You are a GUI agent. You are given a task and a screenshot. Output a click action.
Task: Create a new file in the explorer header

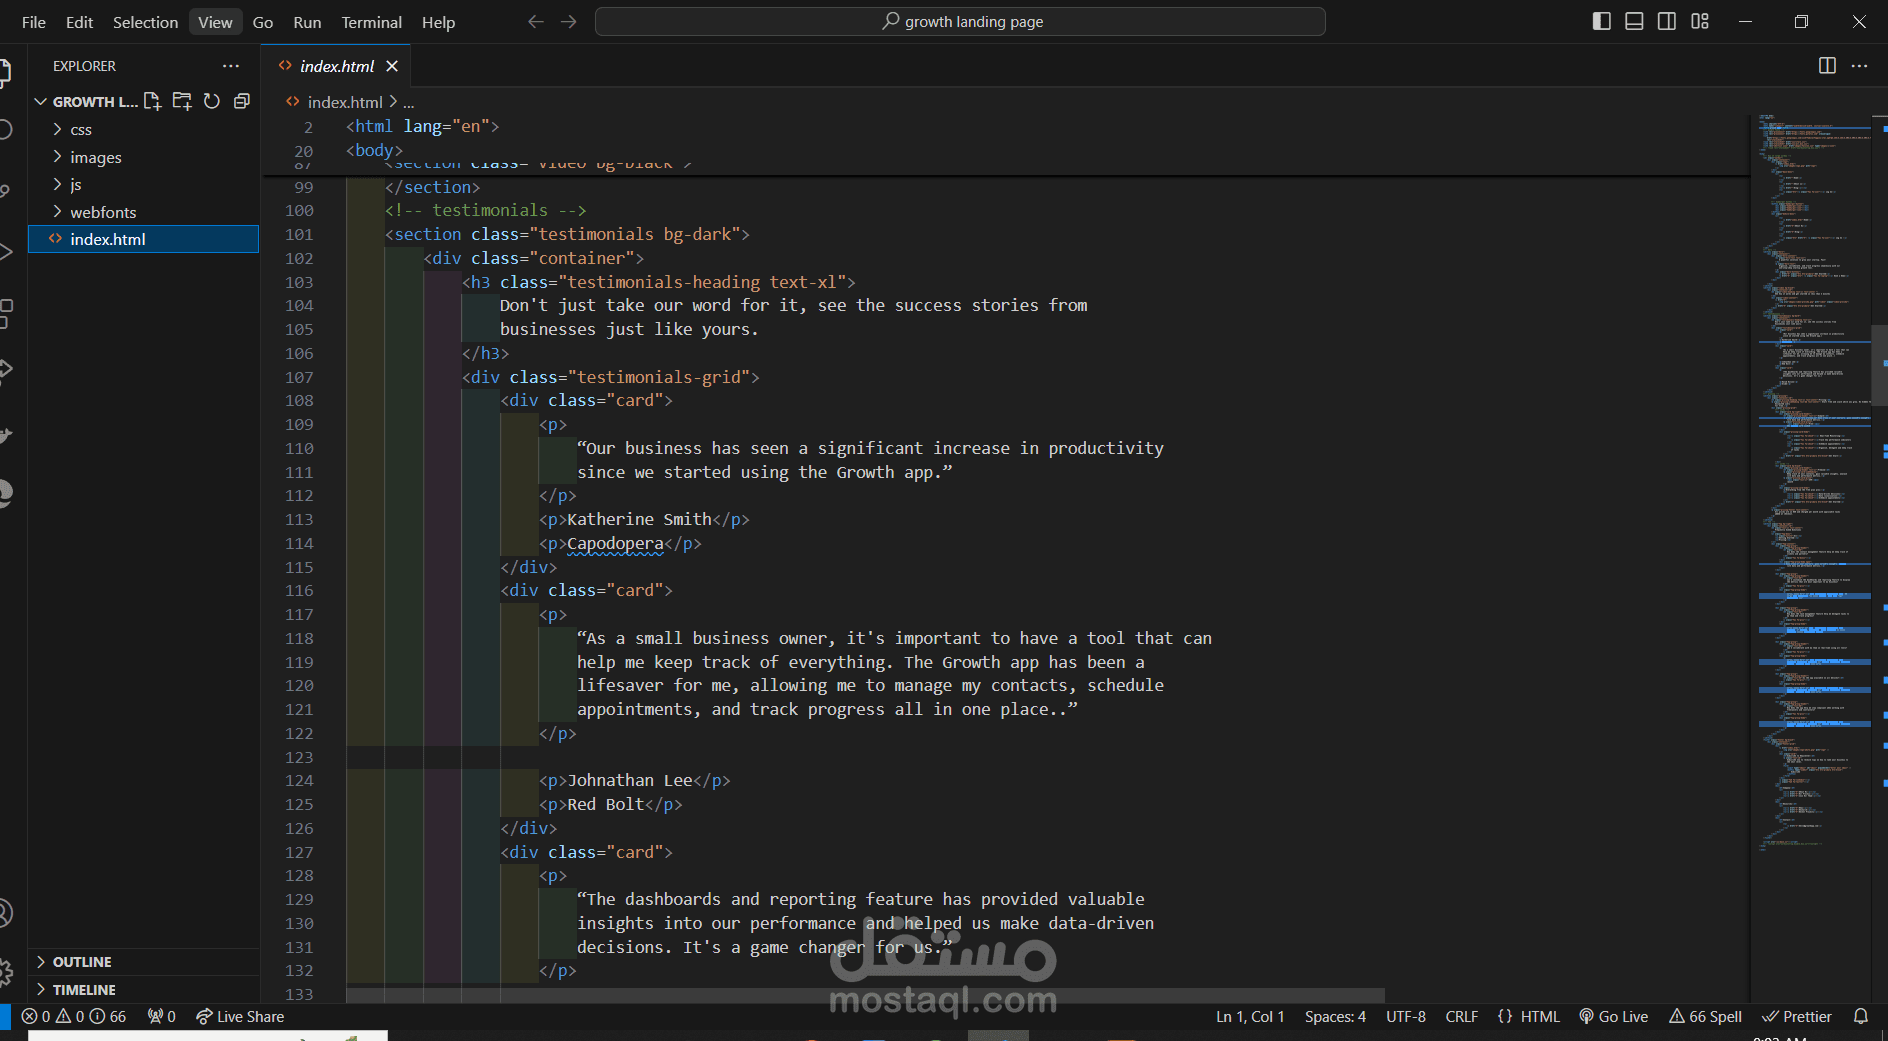pos(152,101)
